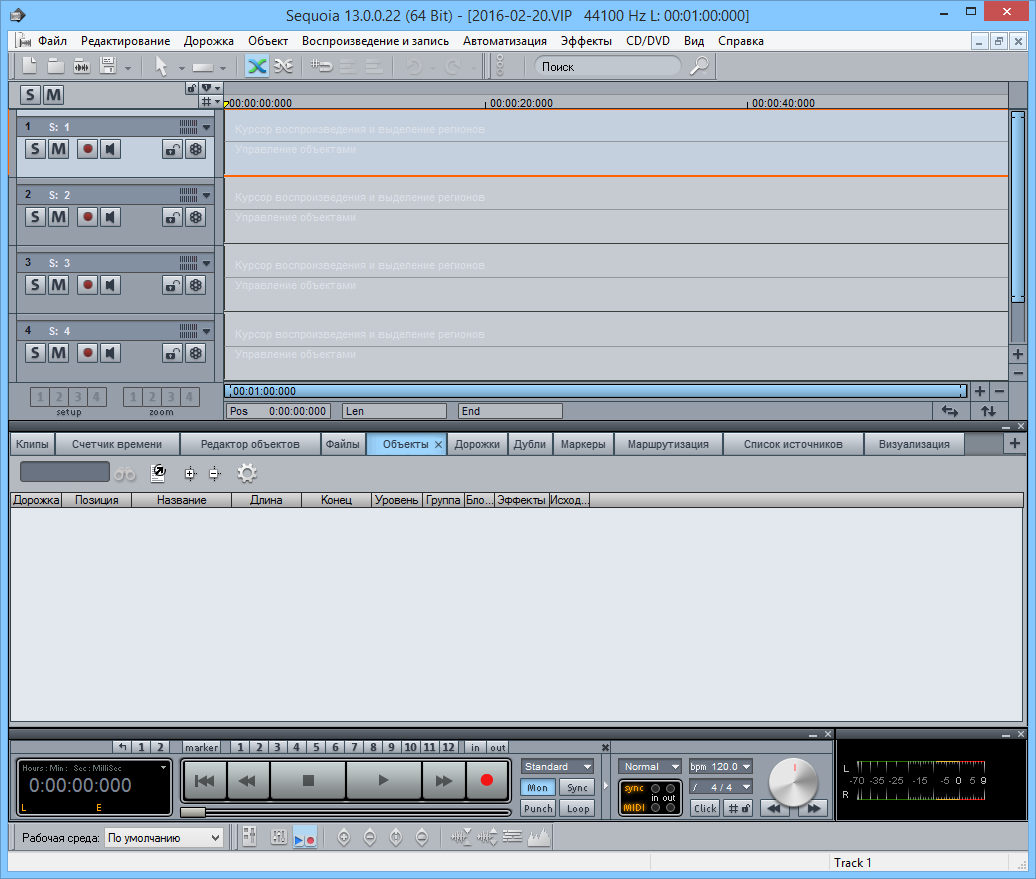The height and width of the screenshot is (879, 1036).
Task: Select the mouse pointer tool
Action: 161,67
